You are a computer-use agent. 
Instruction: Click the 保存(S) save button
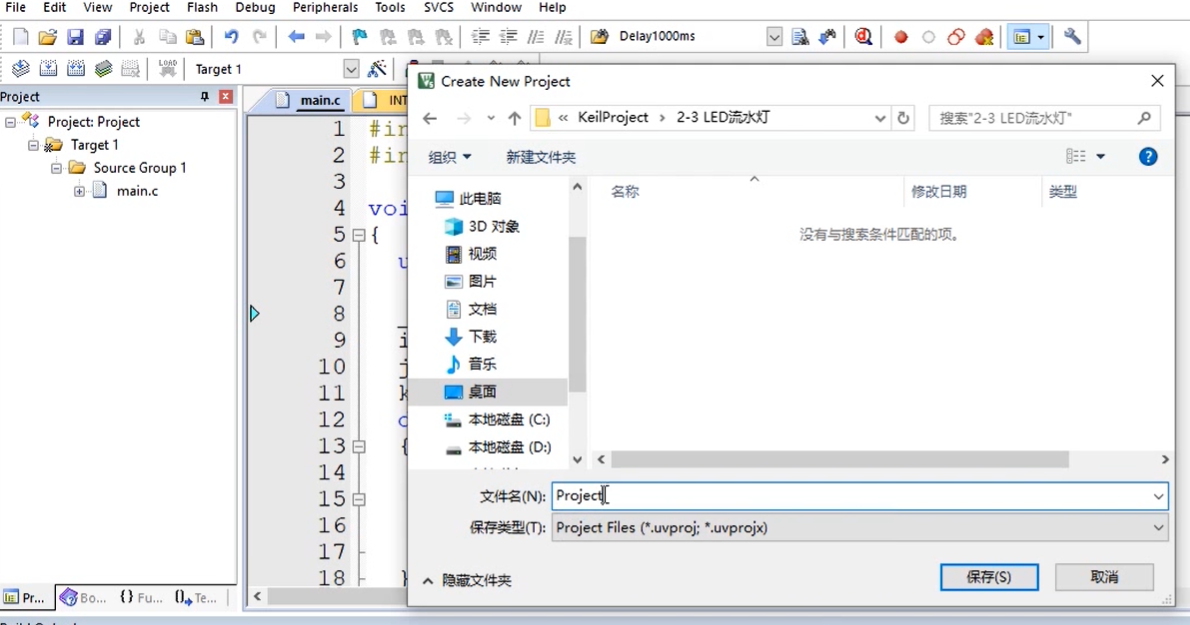pos(989,577)
